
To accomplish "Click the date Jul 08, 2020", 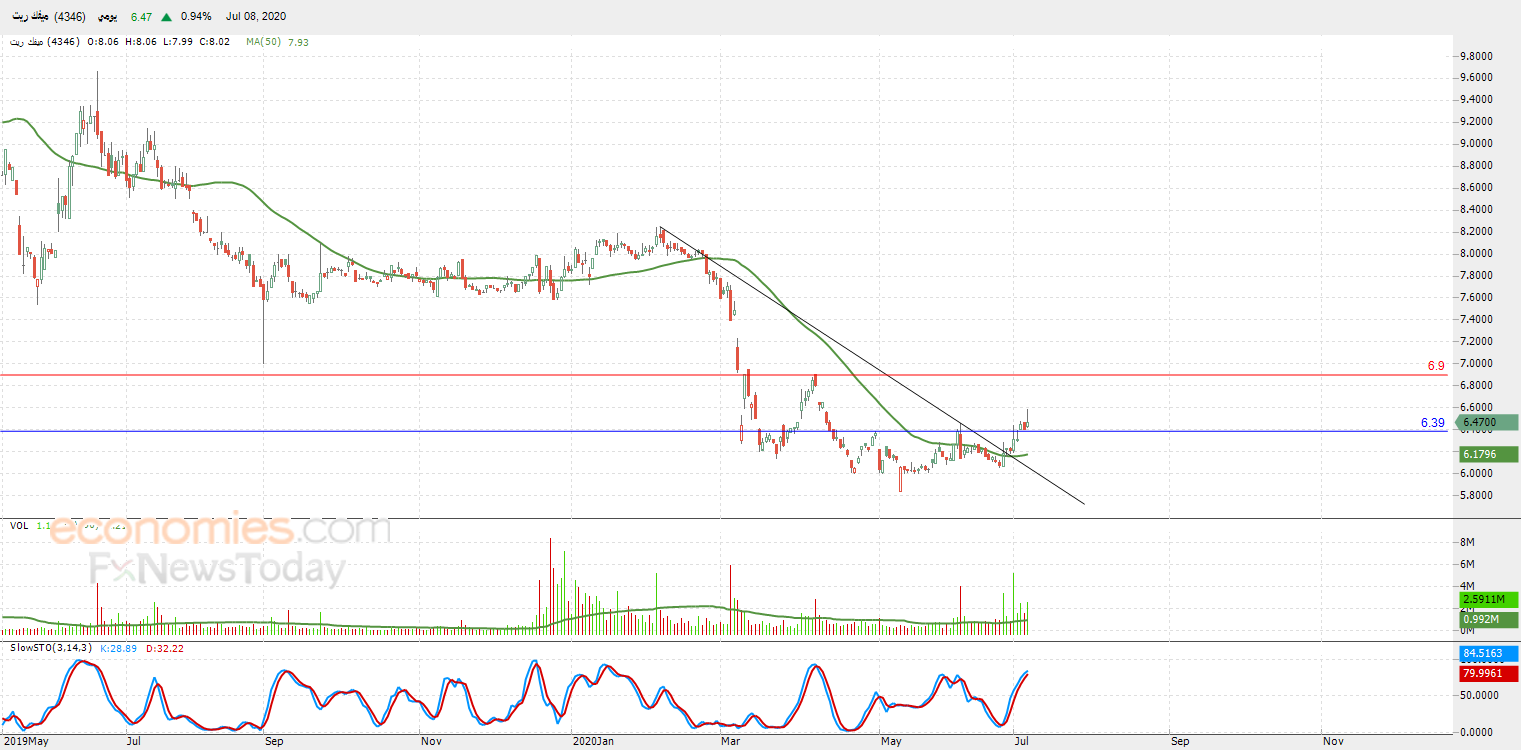I will pyautogui.click(x=258, y=17).
